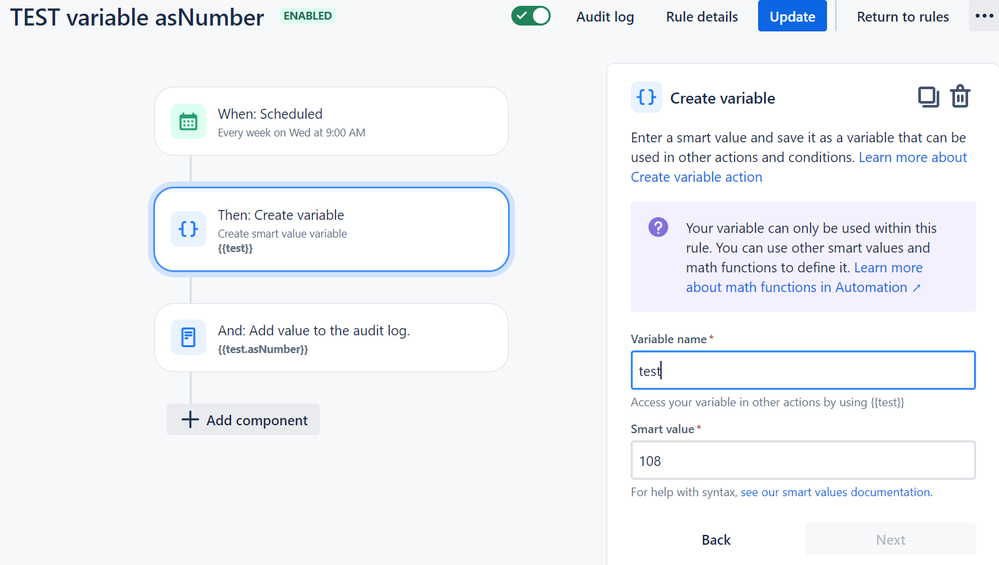
Task: Open the Audit log tab
Action: pyautogui.click(x=605, y=17)
